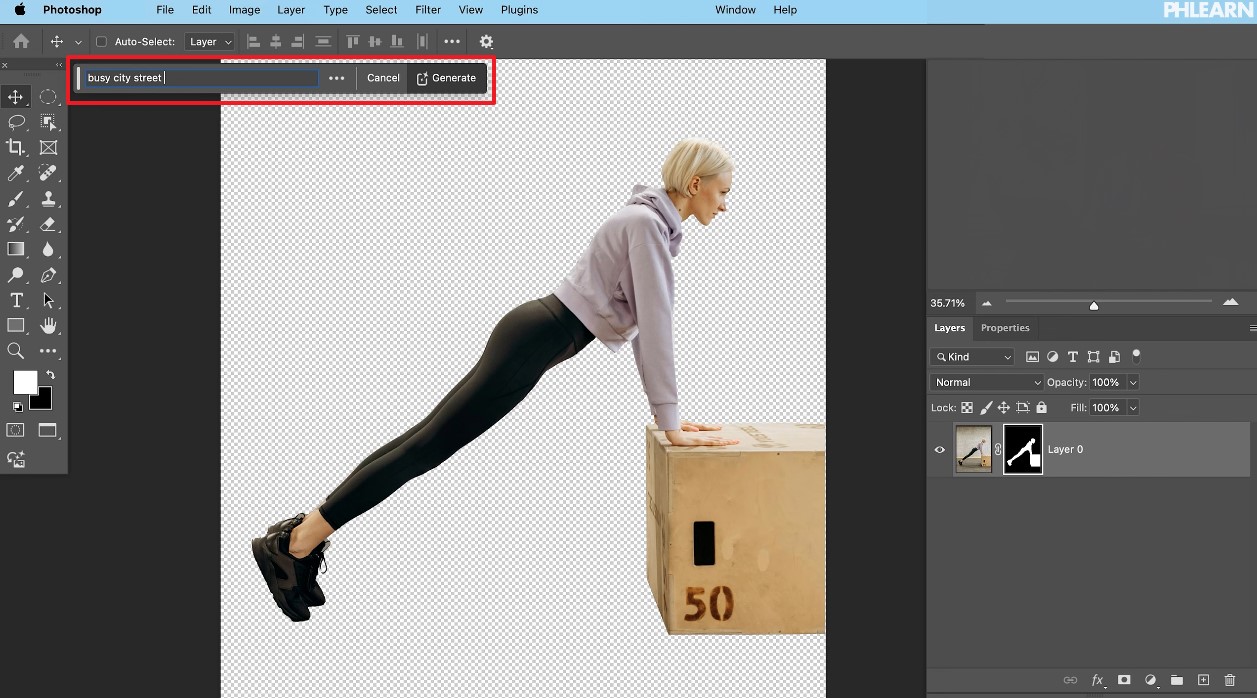Click the Generate button
1257x698 pixels.
tap(446, 78)
